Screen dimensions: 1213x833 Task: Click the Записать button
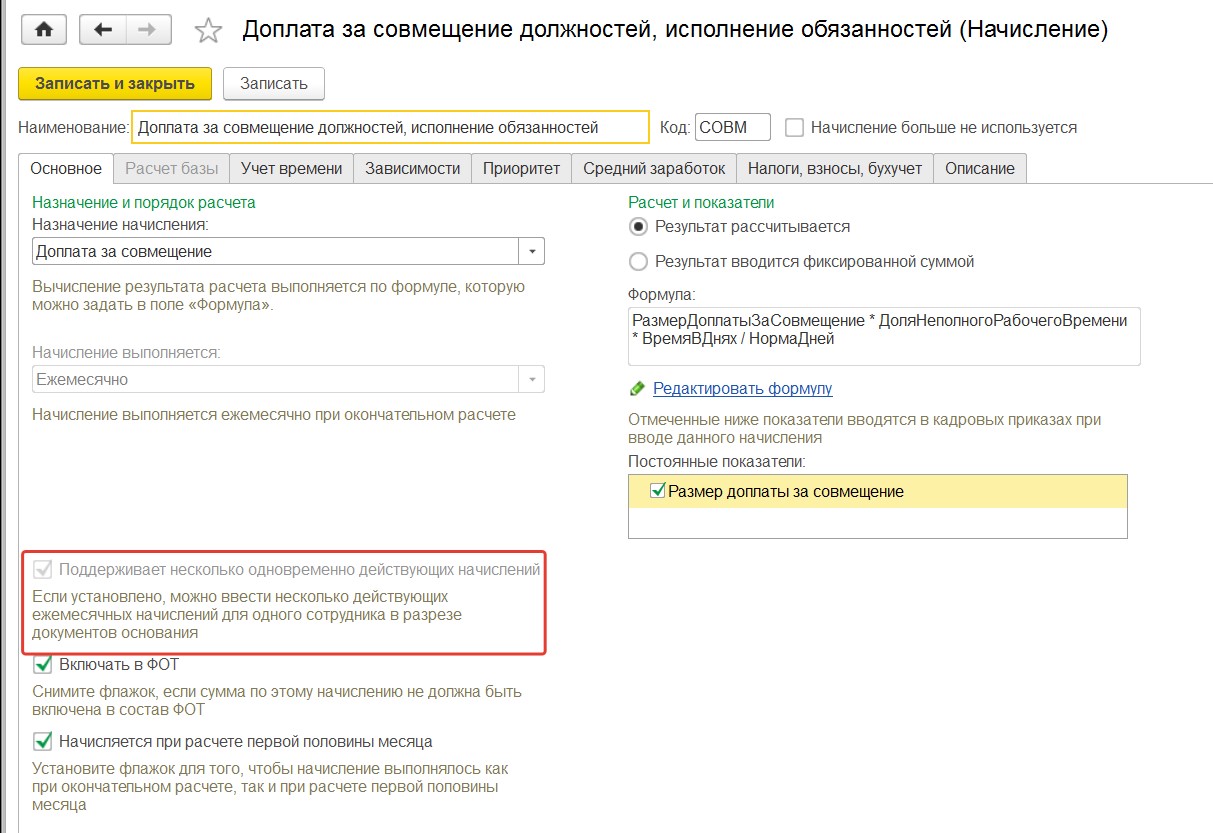point(274,83)
